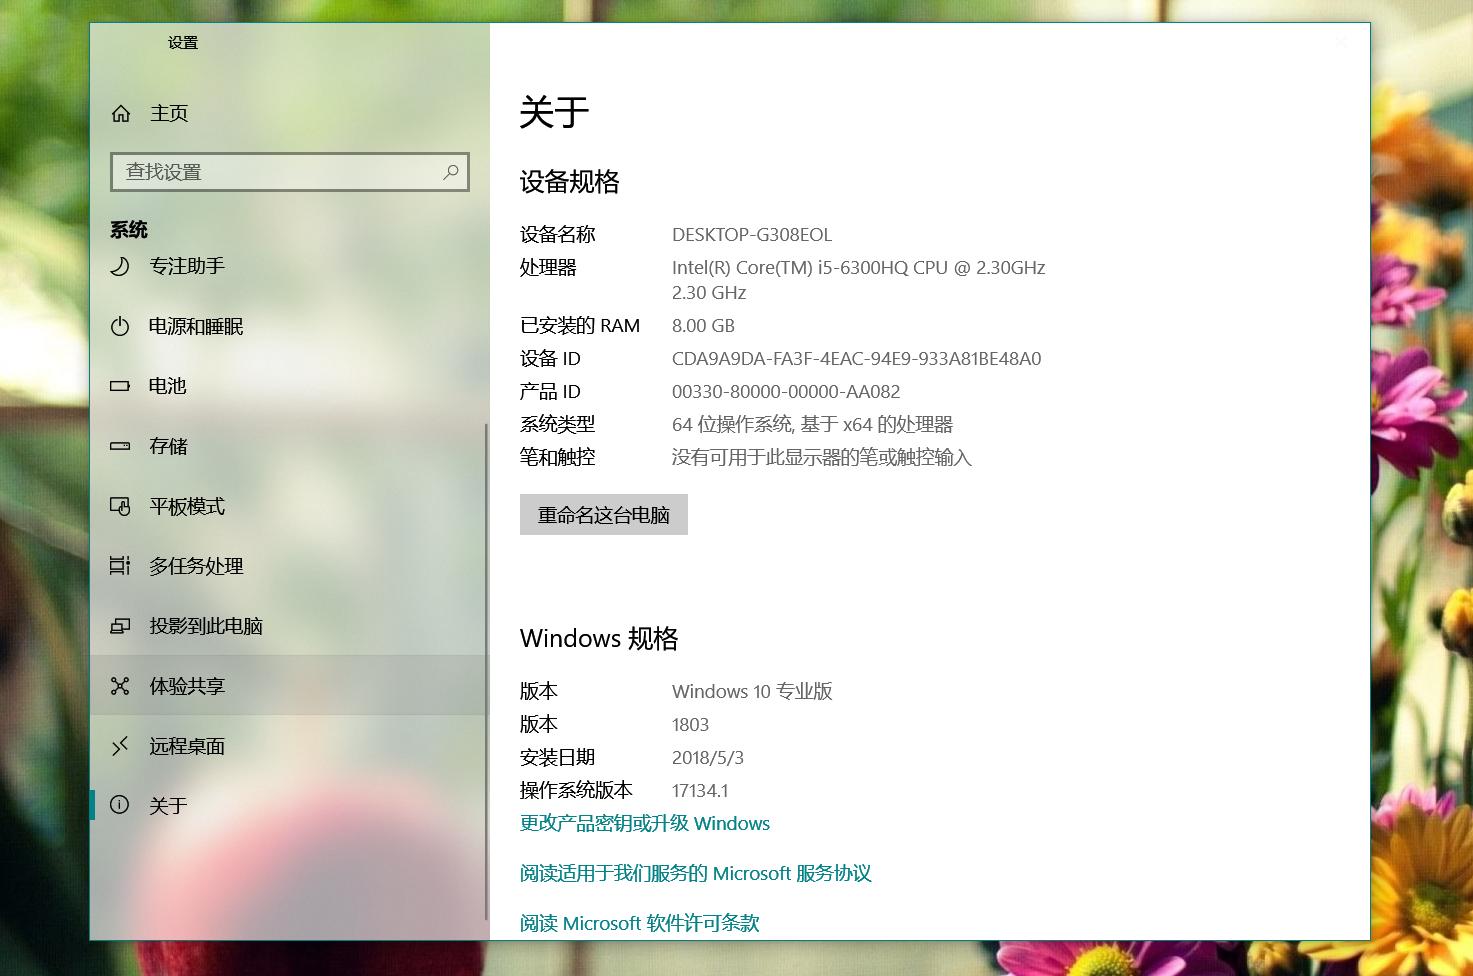Click the 电源和睡眠 power icon
Viewport: 1473px width, 976px height.
click(x=120, y=326)
